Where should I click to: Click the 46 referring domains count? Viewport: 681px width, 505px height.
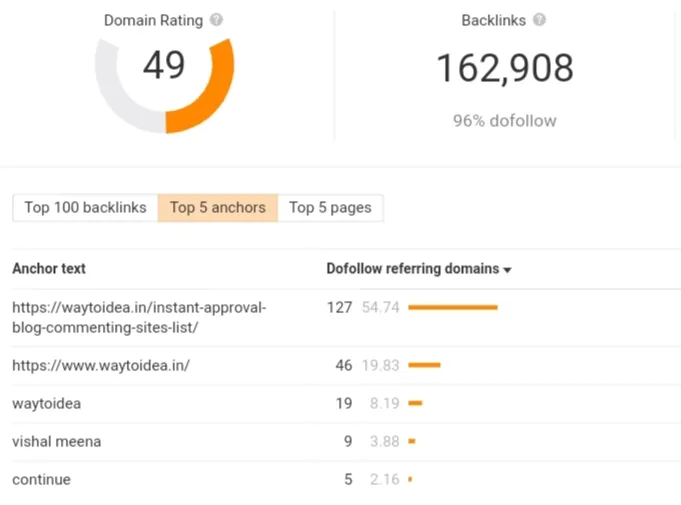click(343, 366)
